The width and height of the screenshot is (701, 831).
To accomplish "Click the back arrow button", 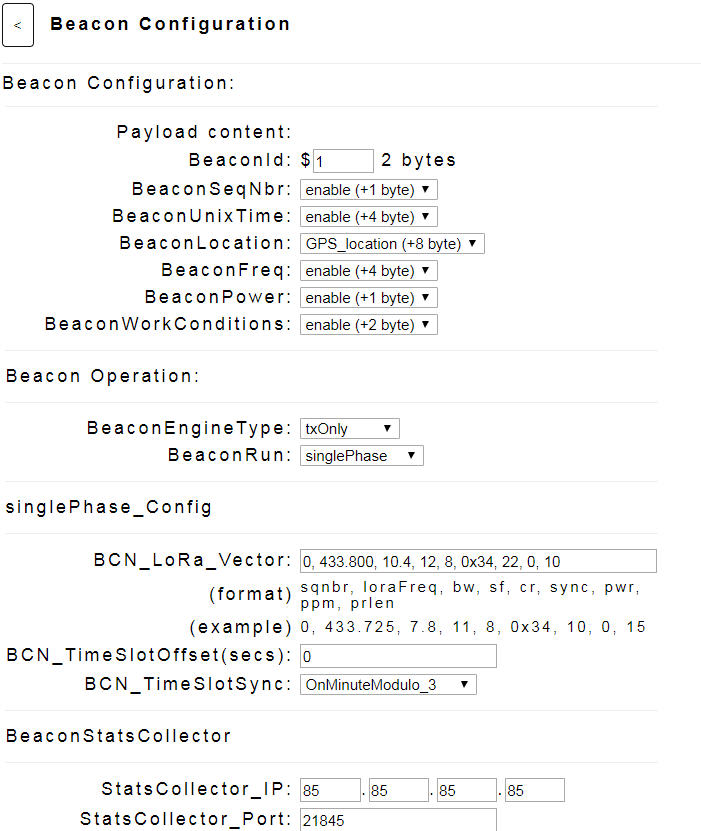I will click(18, 25).
